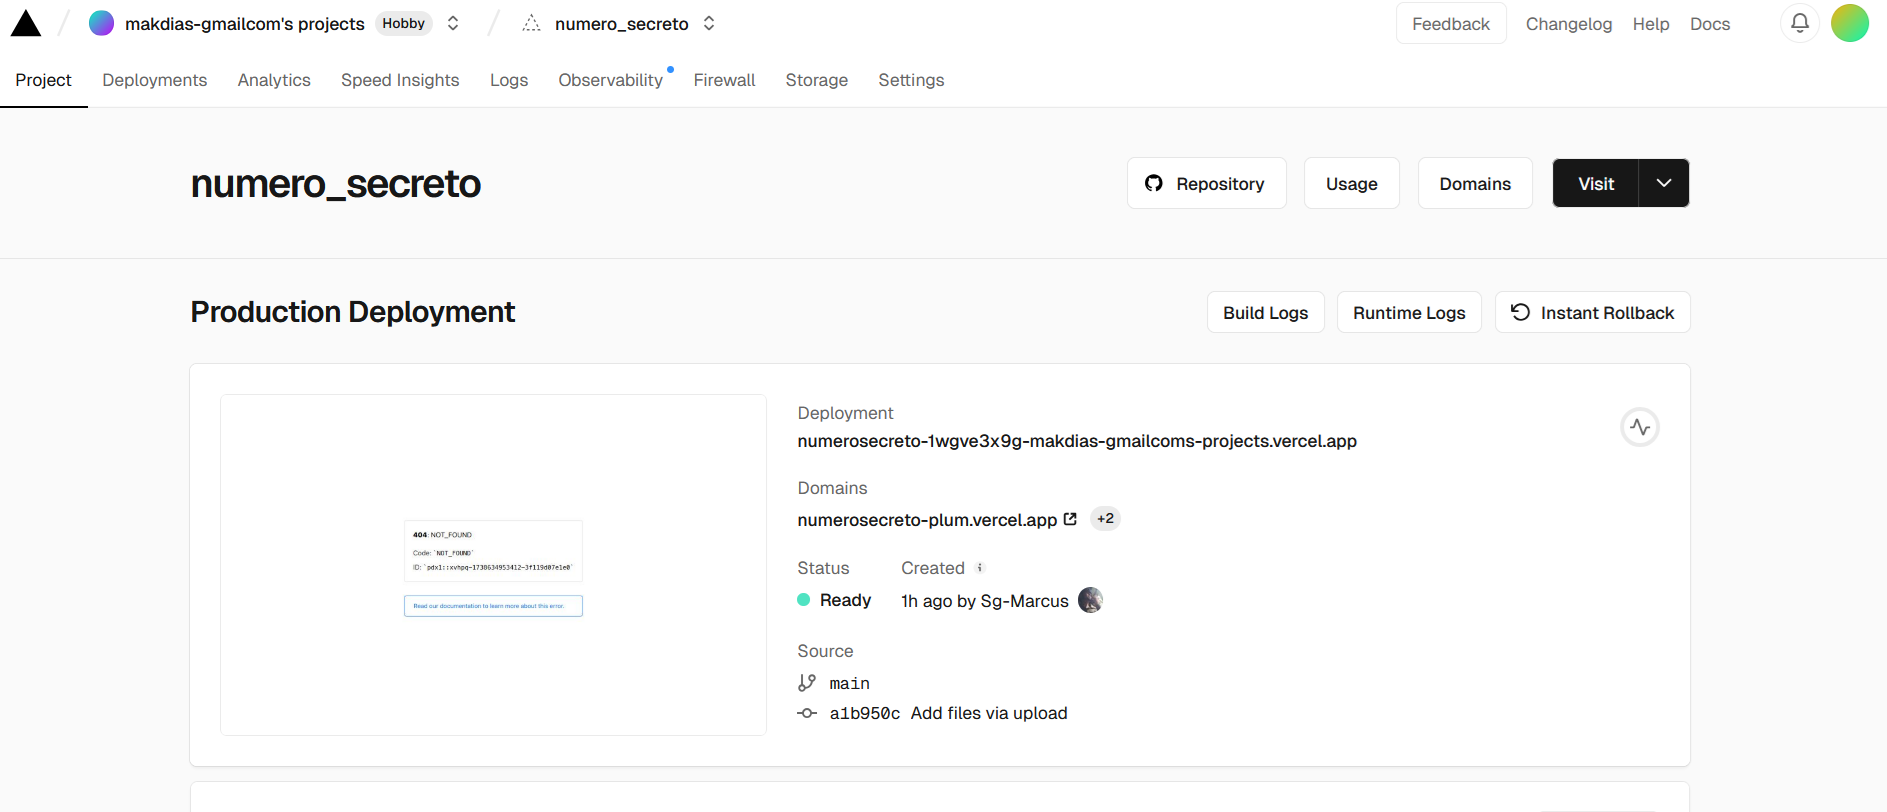Click the external link icon beside domain

1070,519
